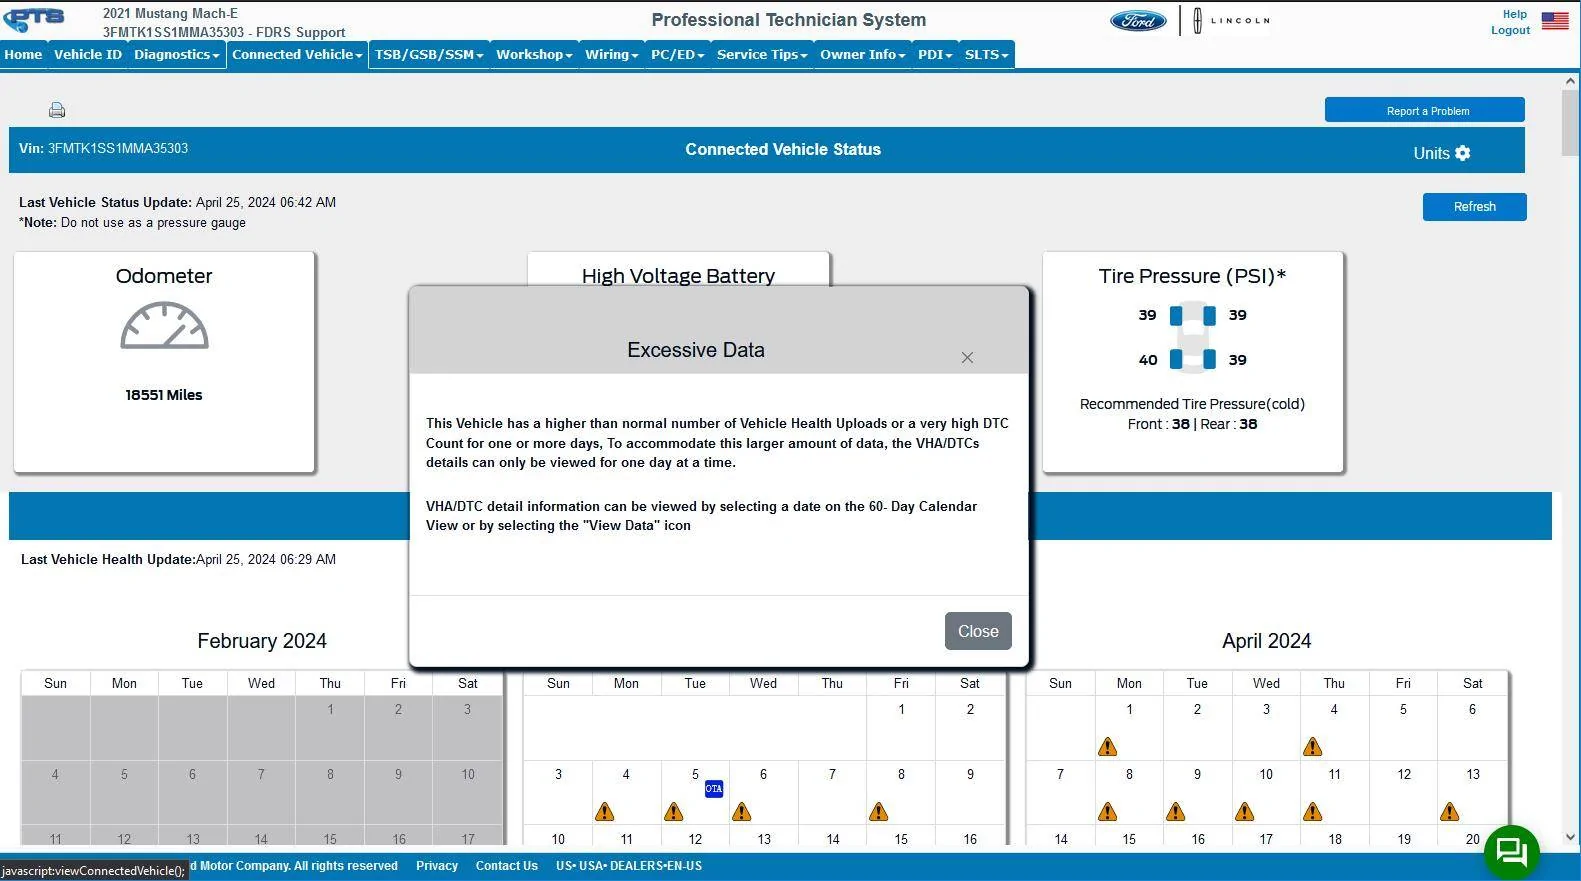Open the Contact Us footer link
The image size is (1581, 881).
coord(507,866)
